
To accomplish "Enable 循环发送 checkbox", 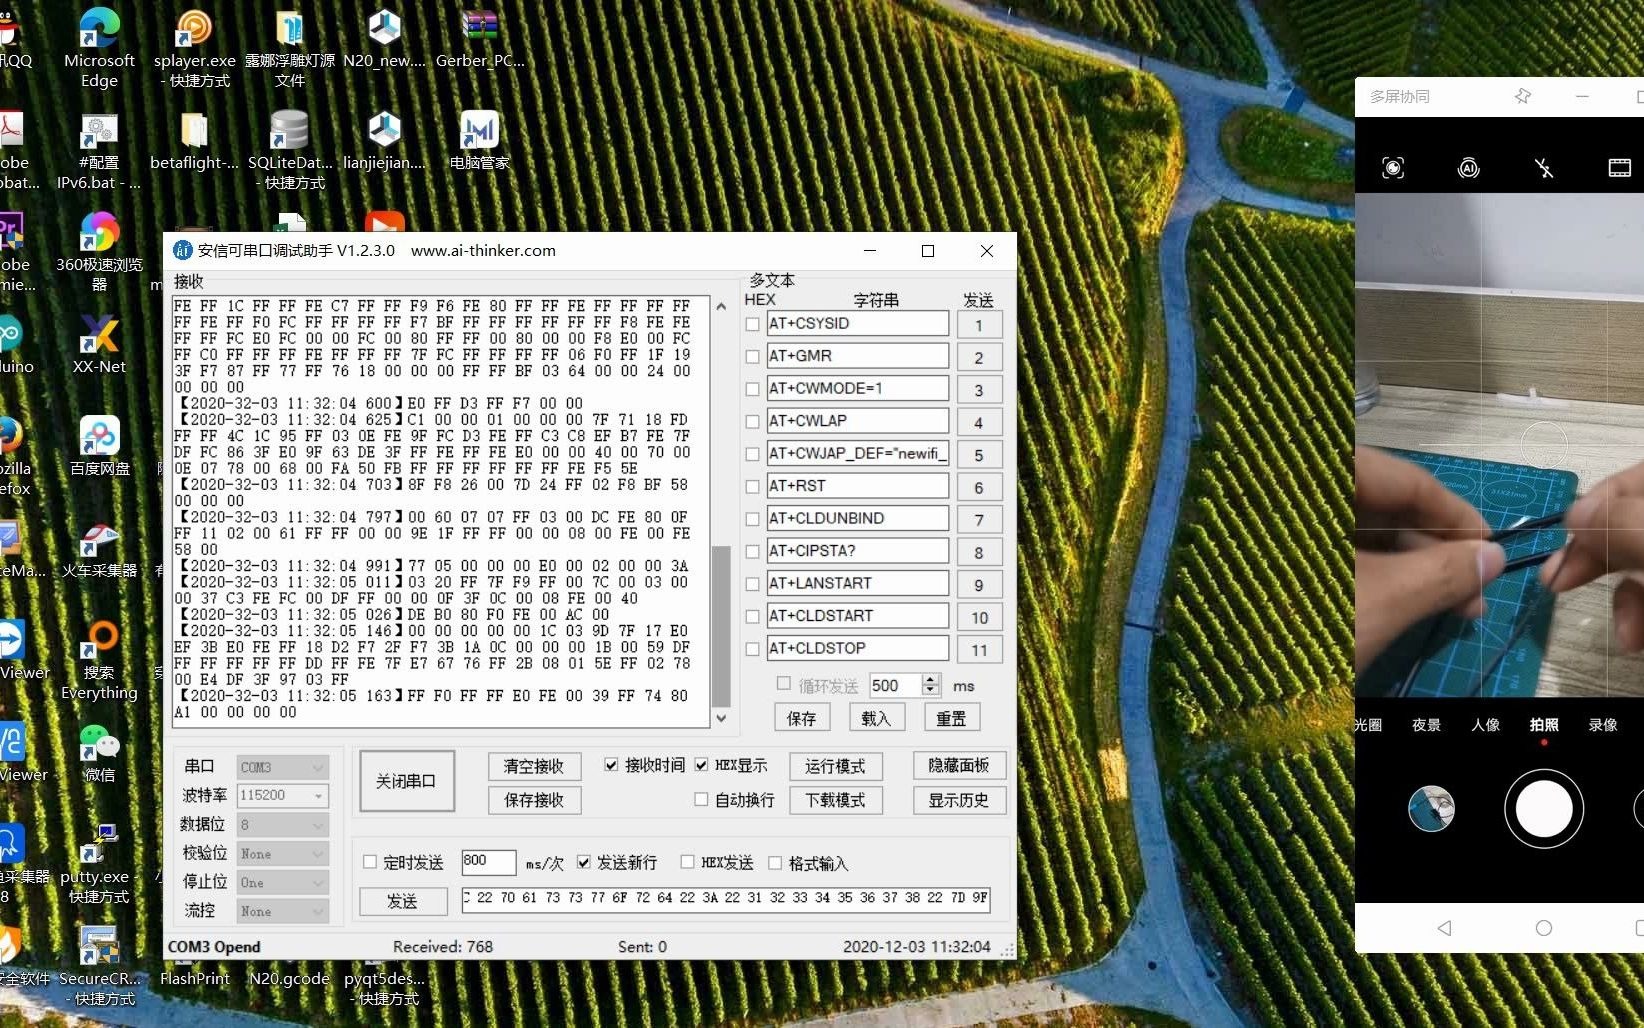I will point(784,684).
